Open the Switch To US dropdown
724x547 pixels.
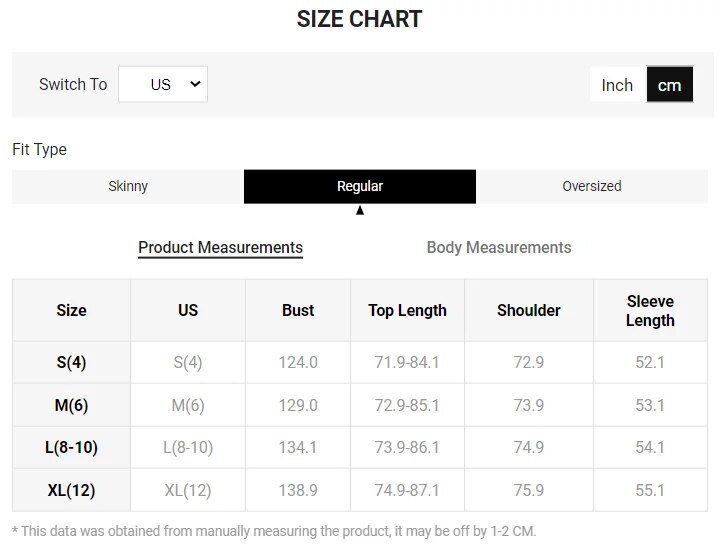[x=163, y=84]
